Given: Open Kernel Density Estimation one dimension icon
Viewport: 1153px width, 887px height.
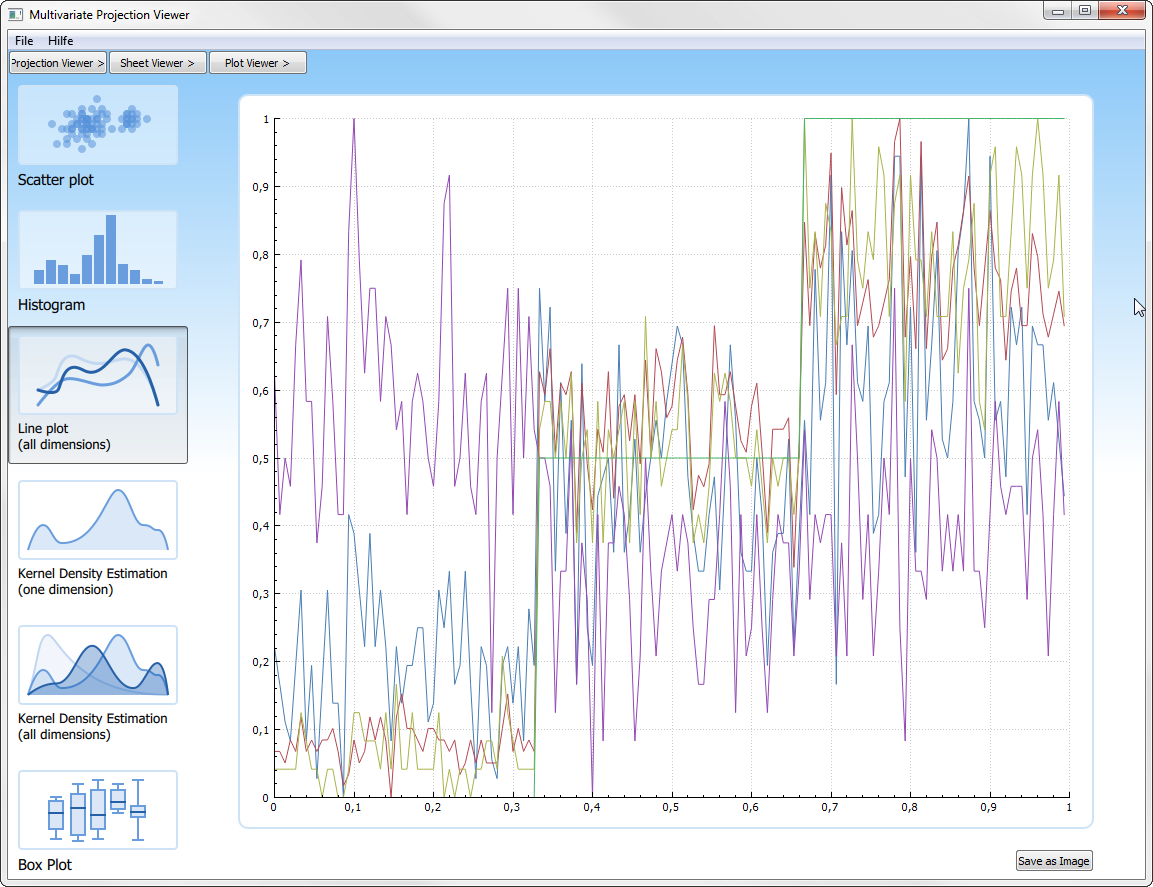Looking at the screenshot, I should pyautogui.click(x=98, y=520).
